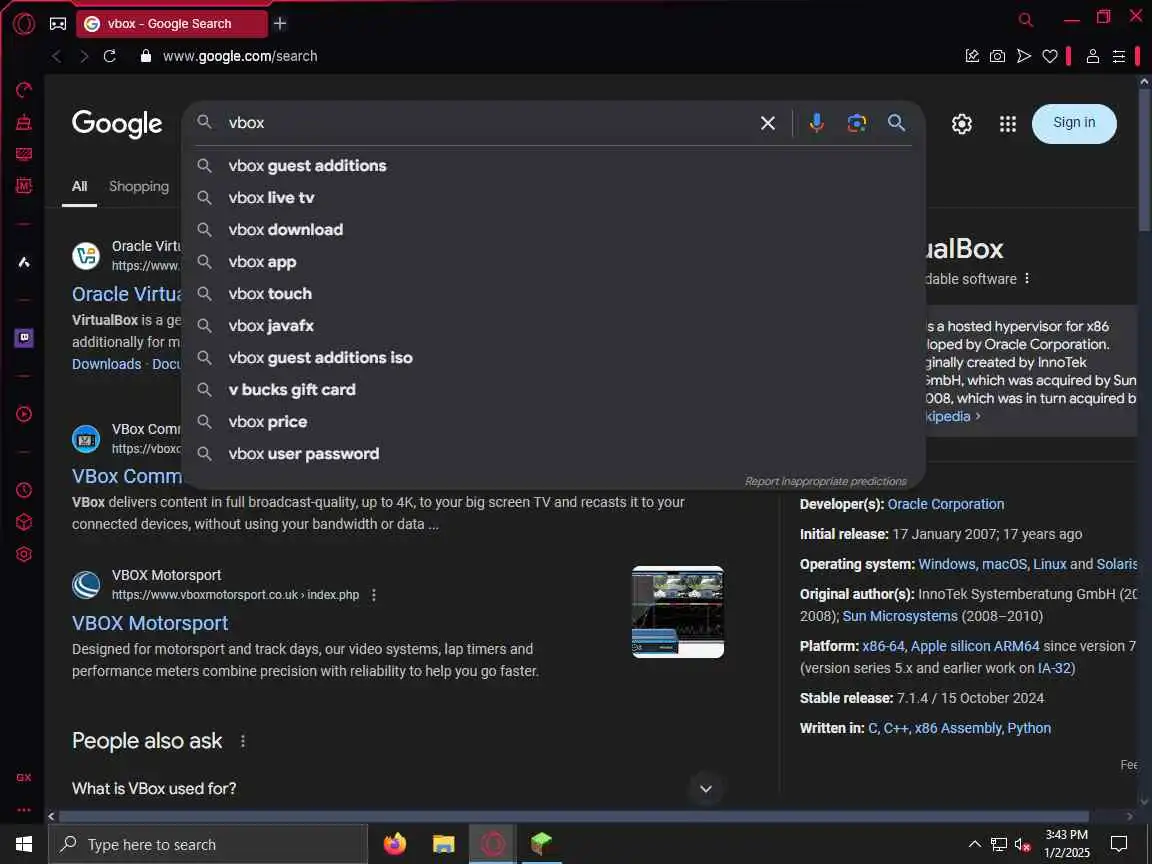Choose suggestion 'v bucks gift card'
The width and height of the screenshot is (1152, 864).
tap(552, 389)
